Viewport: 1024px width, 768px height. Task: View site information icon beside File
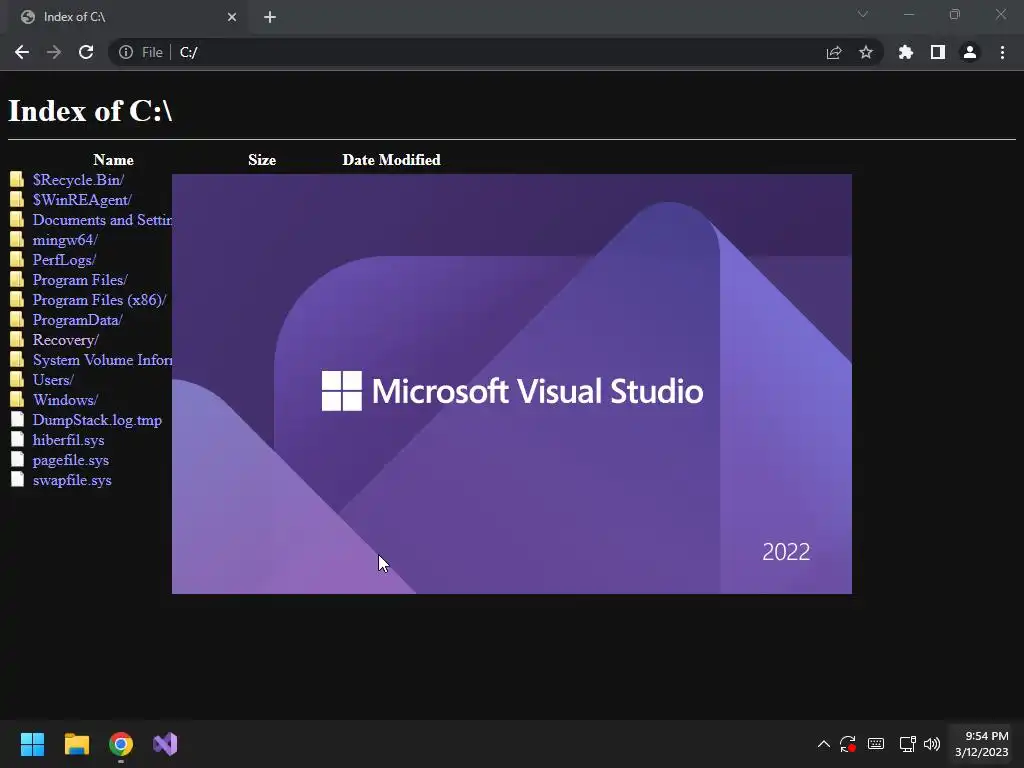pyautogui.click(x=126, y=52)
